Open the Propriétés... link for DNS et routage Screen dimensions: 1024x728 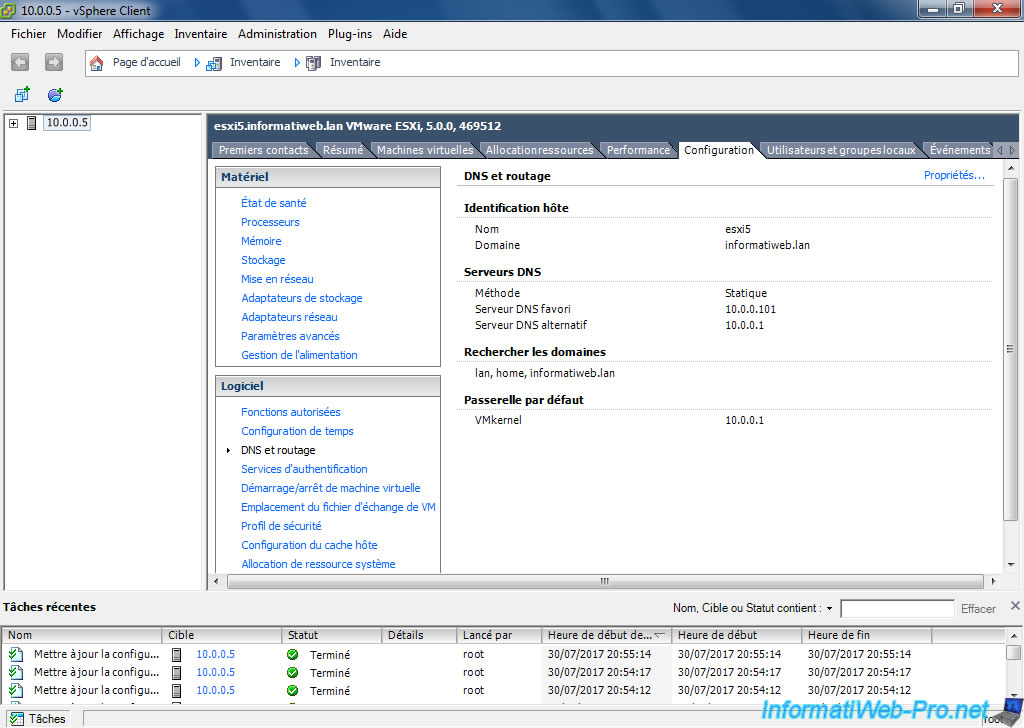(x=954, y=175)
